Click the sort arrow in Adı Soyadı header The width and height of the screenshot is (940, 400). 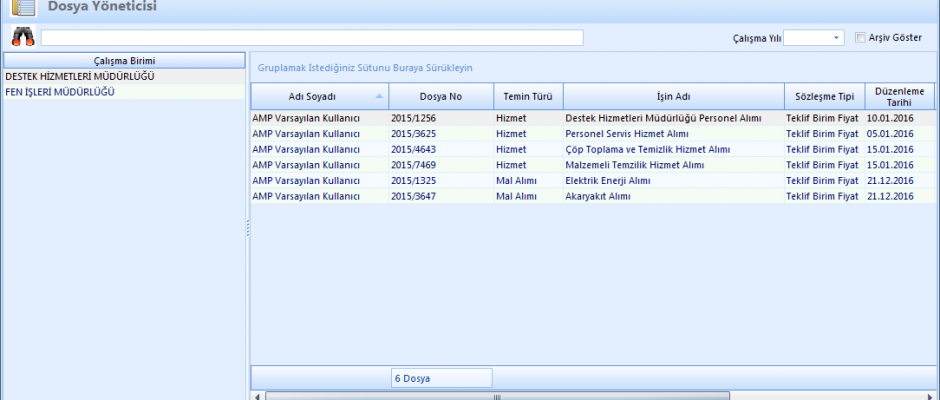(379, 96)
